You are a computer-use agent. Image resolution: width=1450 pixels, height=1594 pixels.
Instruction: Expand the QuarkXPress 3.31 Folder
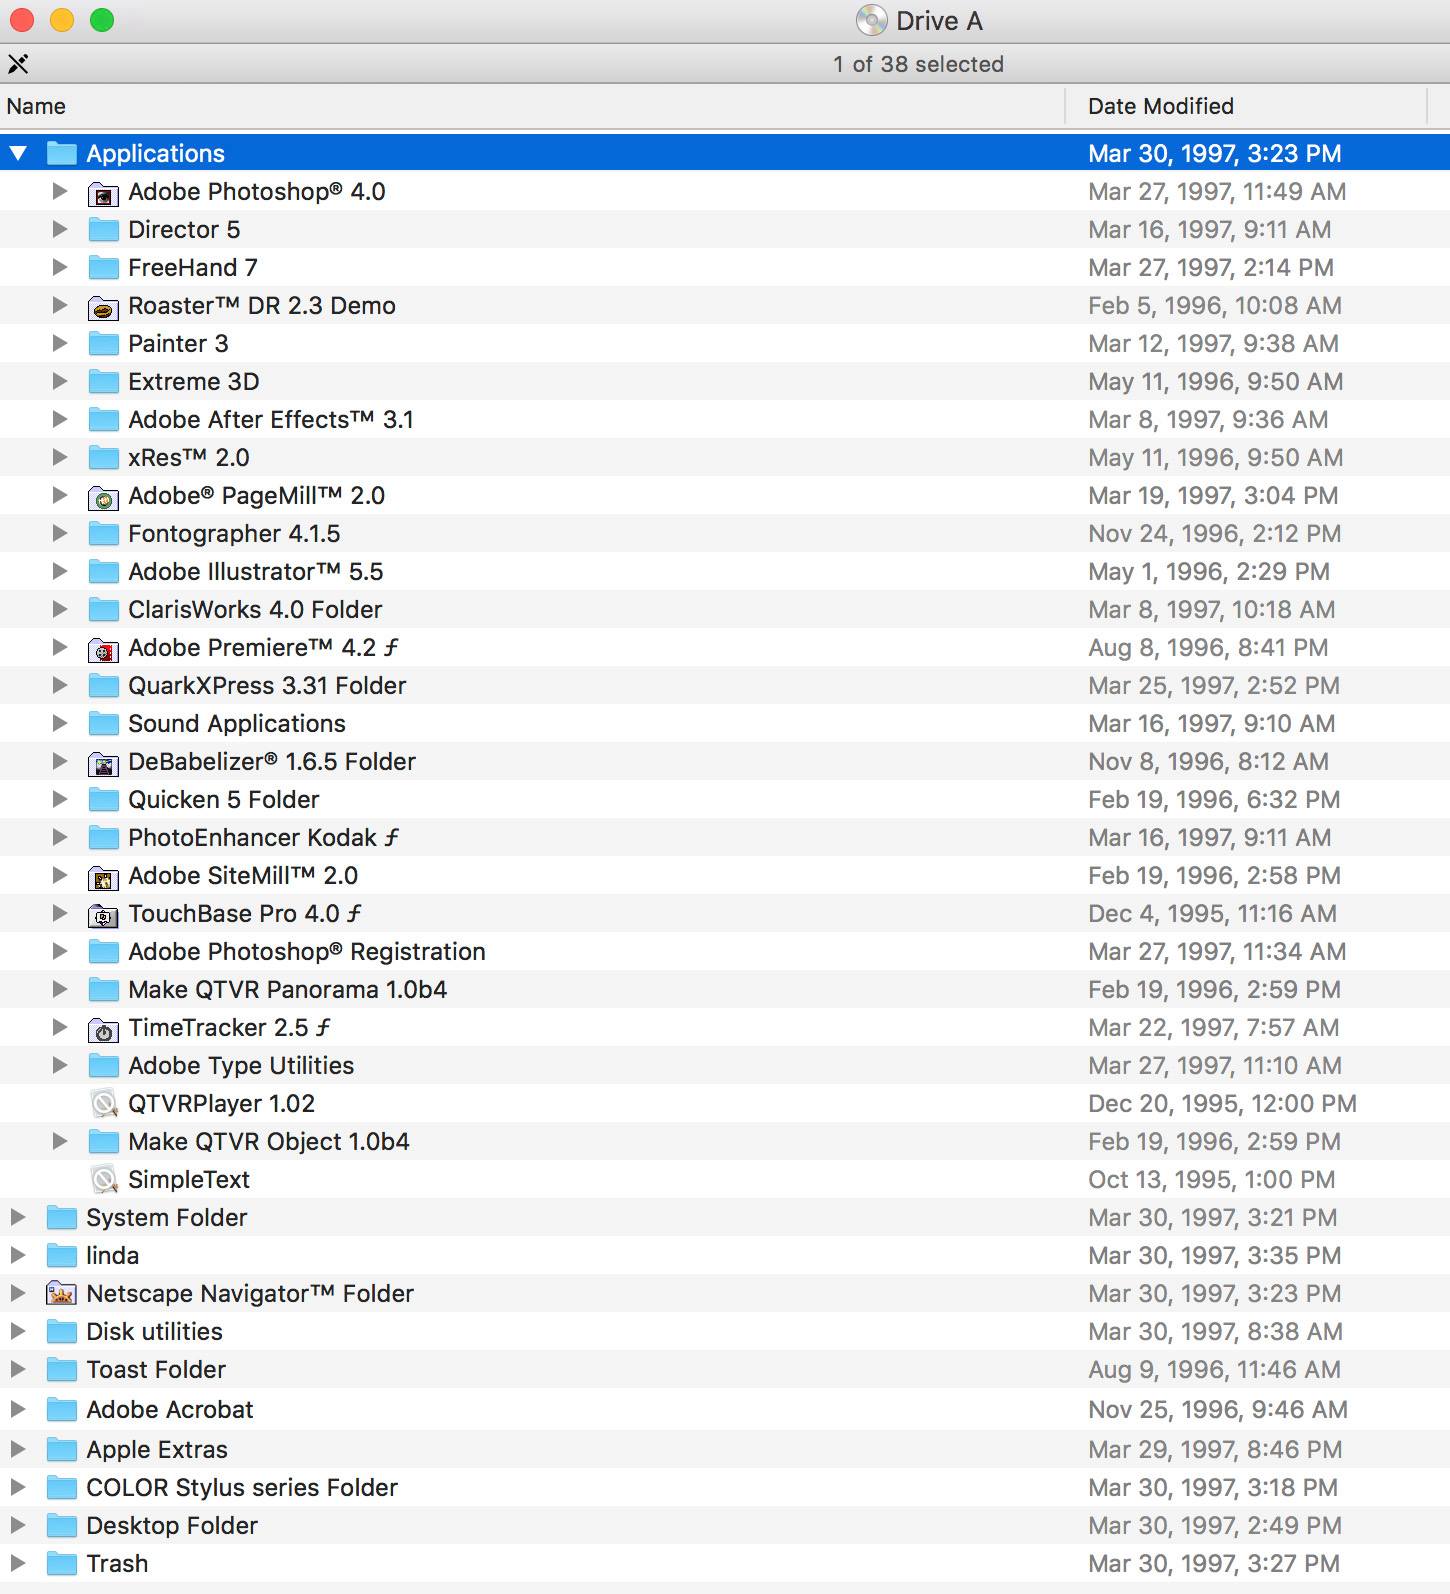tap(60, 686)
